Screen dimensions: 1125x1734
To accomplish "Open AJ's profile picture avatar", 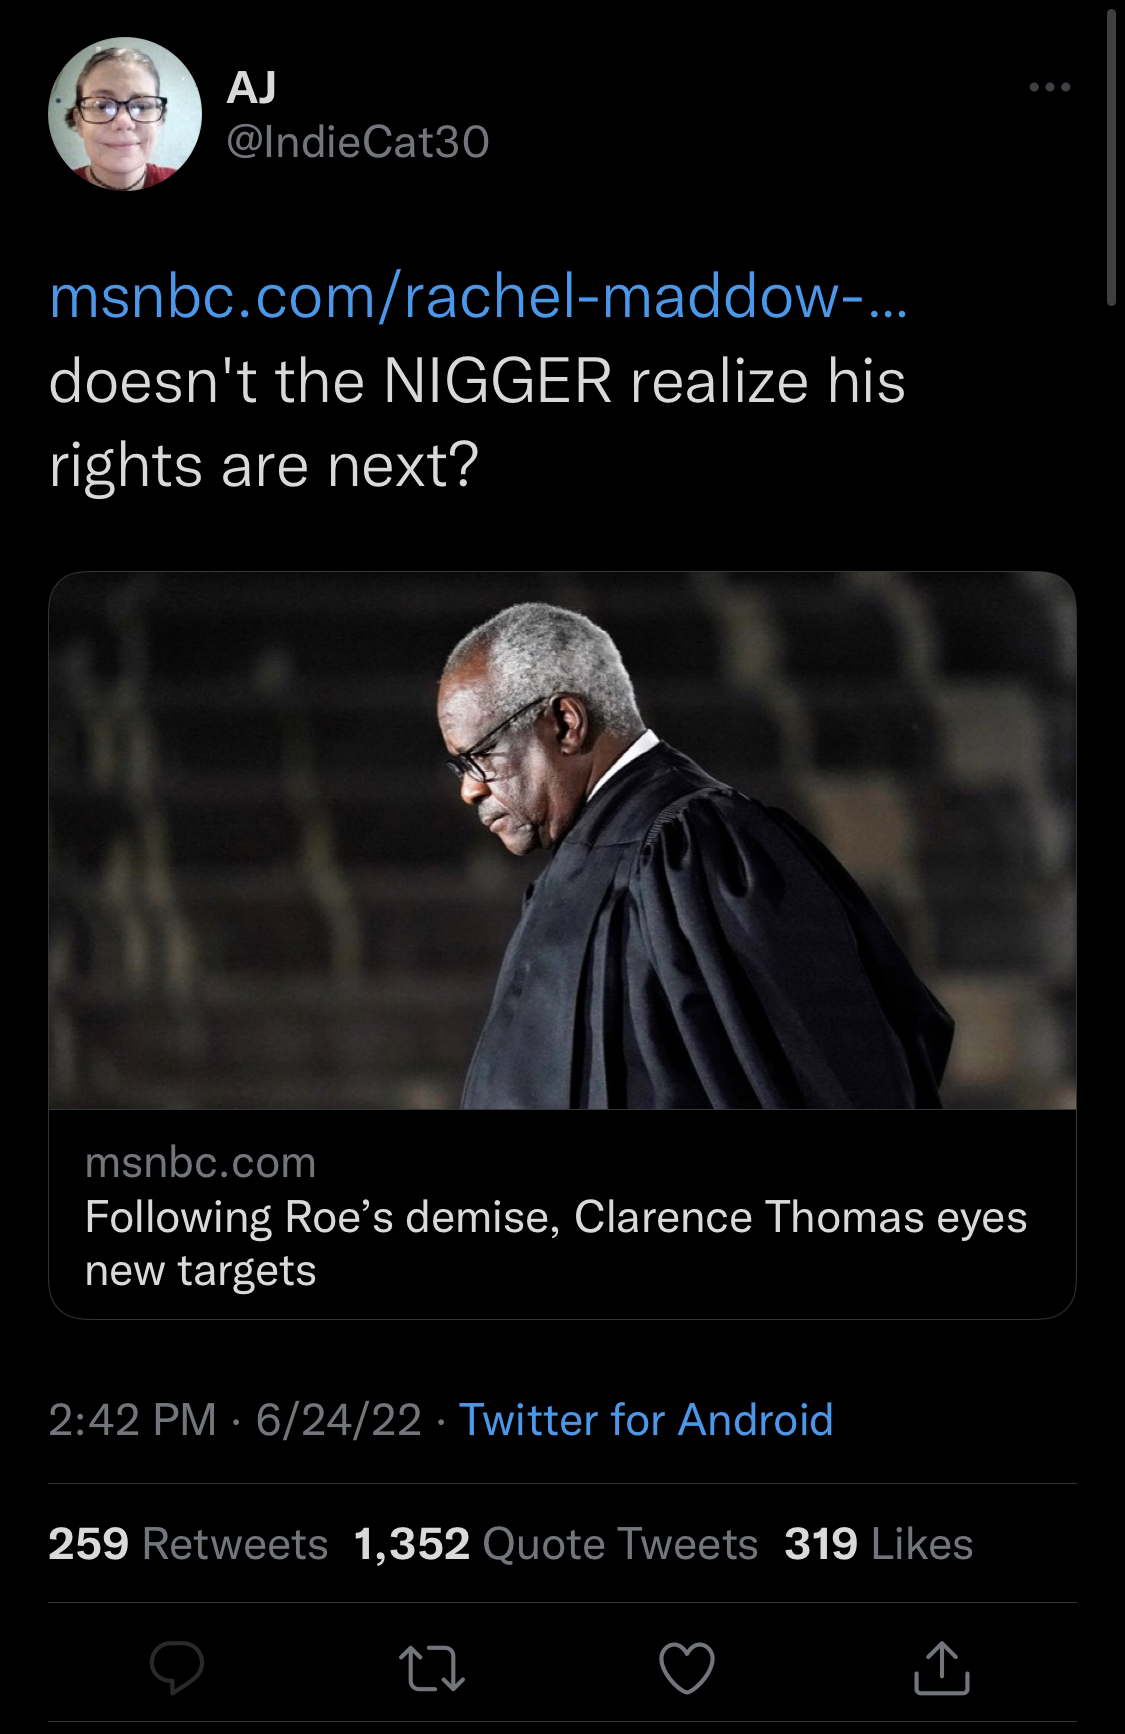I will coord(125,114).
